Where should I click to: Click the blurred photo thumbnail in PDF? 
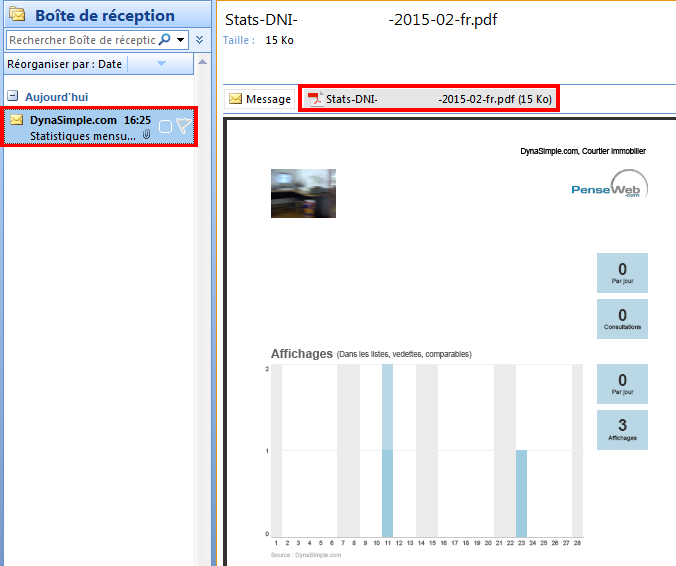[x=303, y=193]
